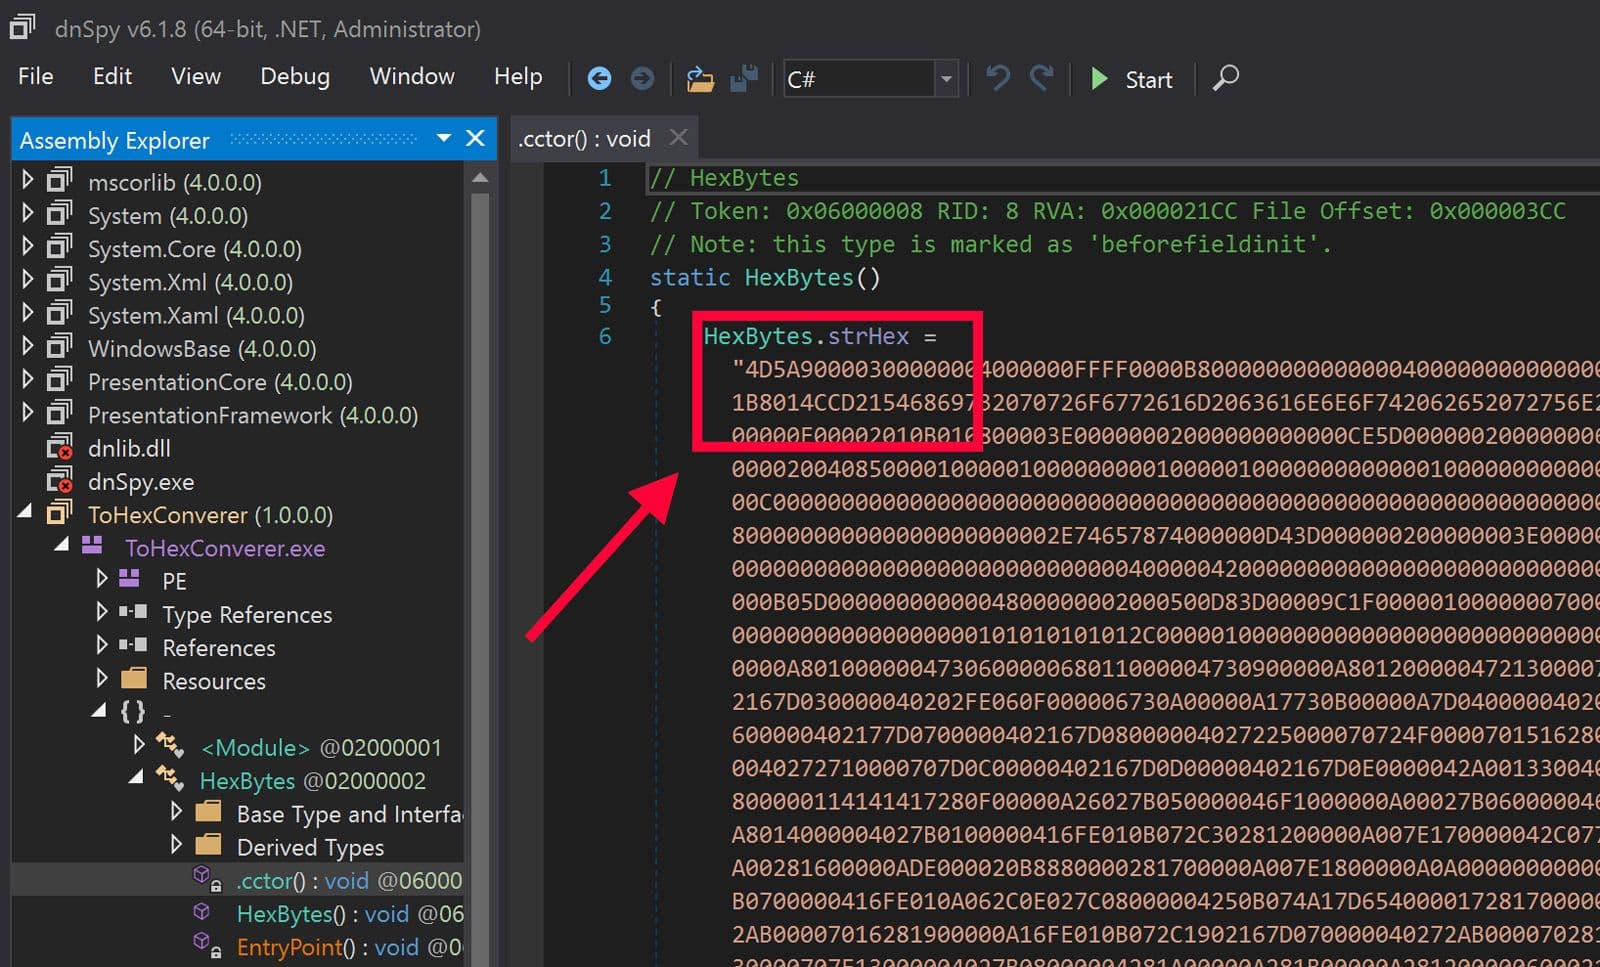Click the dnSpy.exe assembly icon
This screenshot has width=1600, height=967.
coord(60,480)
